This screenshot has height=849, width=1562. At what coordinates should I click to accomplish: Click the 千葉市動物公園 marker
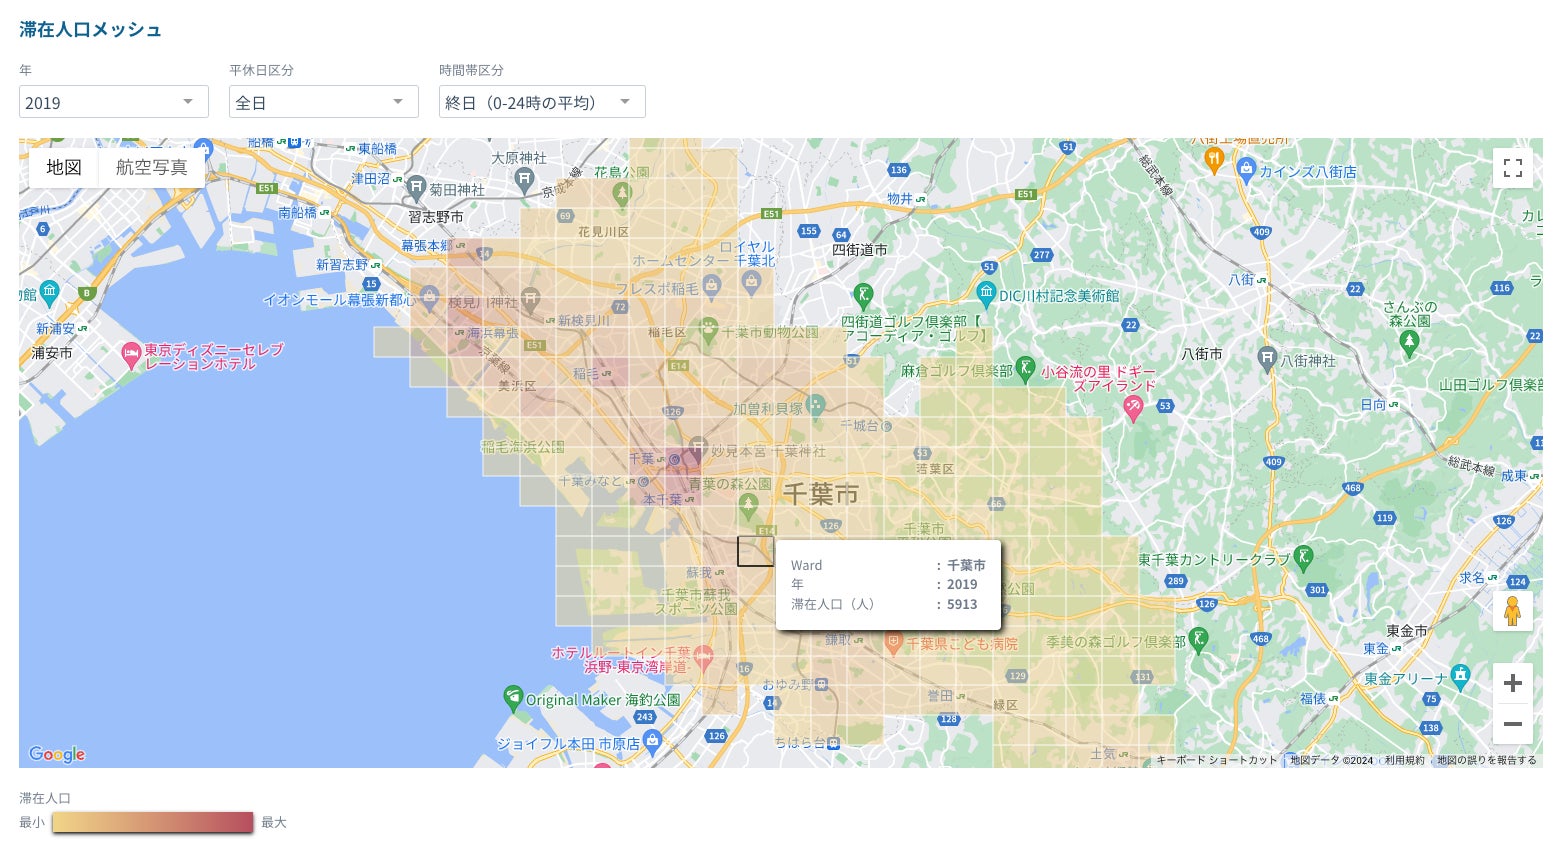[x=708, y=330]
